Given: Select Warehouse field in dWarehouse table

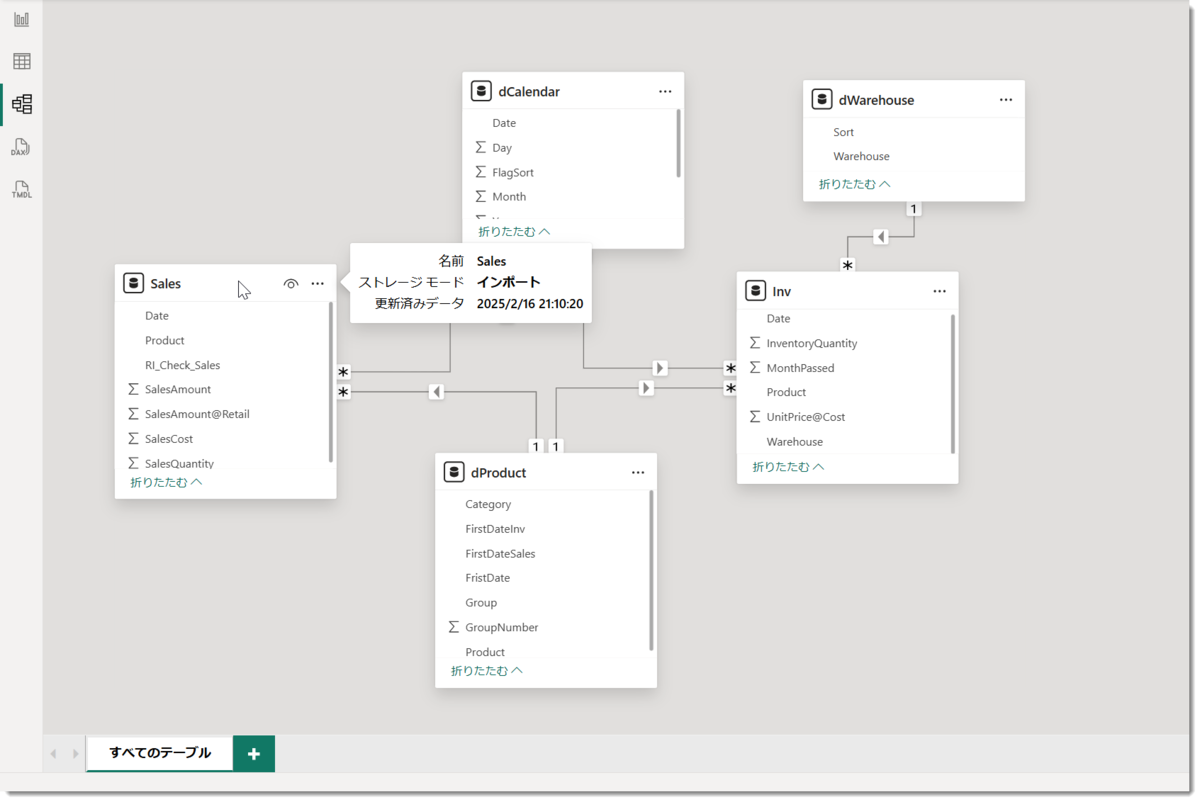Looking at the screenshot, I should [x=861, y=156].
